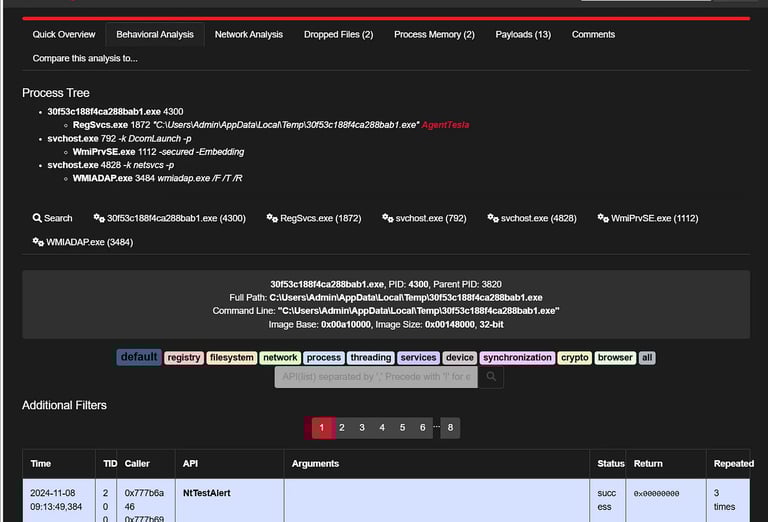Select WMIADAP.exe (3484) process tab
768x522 pixels.
pyautogui.click(x=83, y=242)
